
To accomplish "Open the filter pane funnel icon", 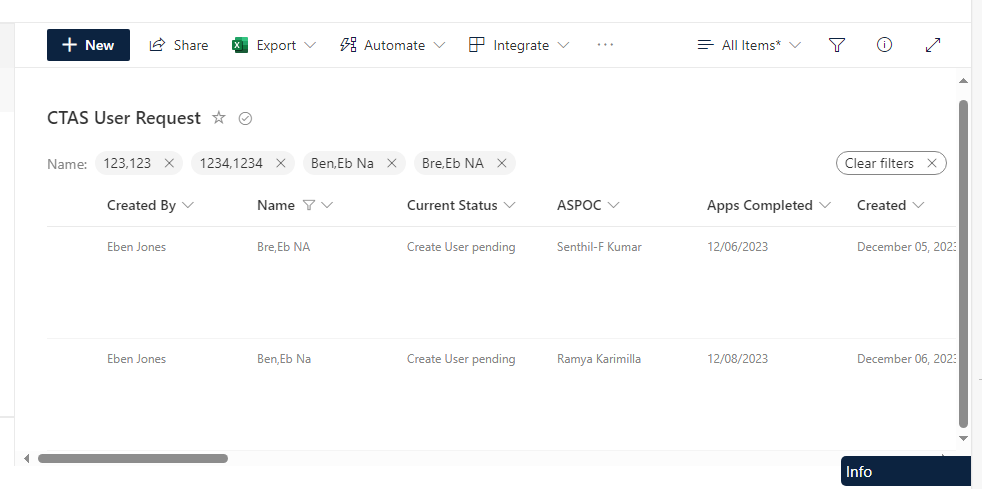I will pos(837,45).
